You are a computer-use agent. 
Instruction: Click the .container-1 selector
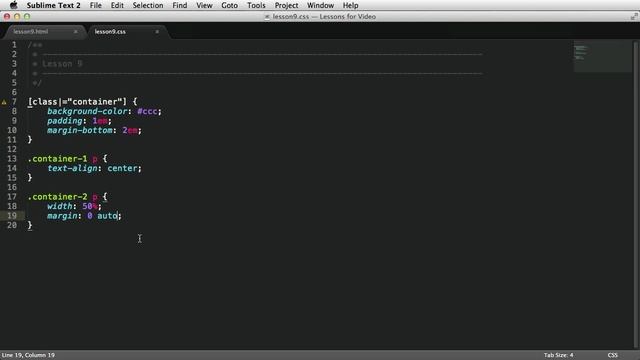(58, 159)
